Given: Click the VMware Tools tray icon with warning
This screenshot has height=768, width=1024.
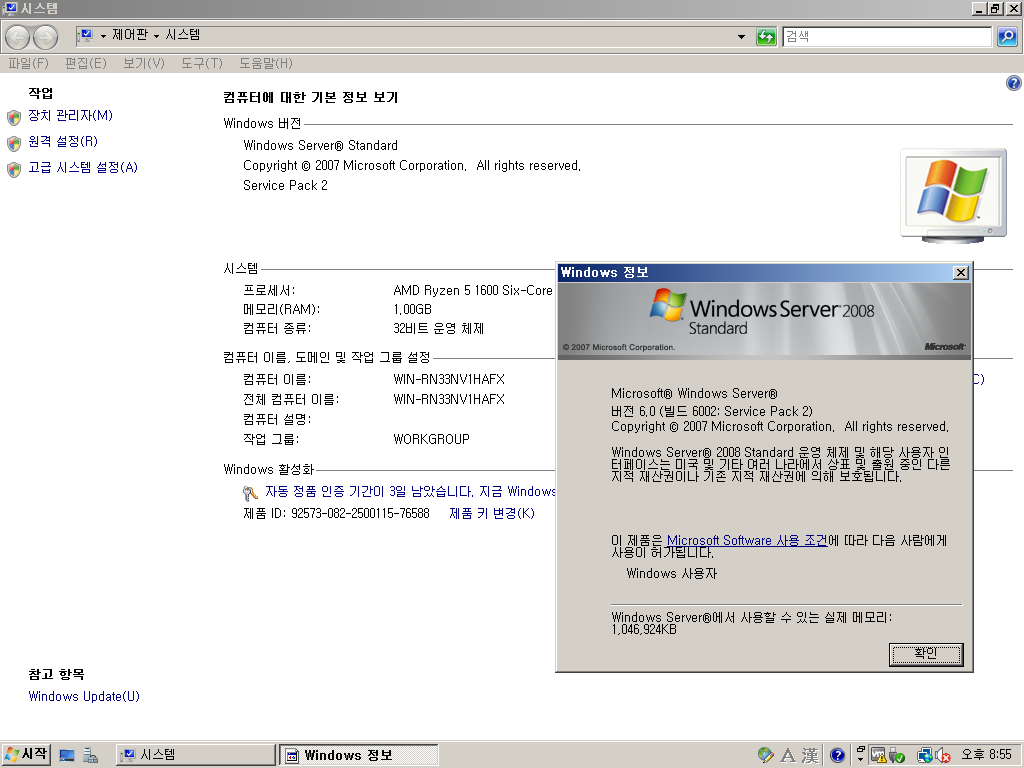Looking at the screenshot, I should [878, 756].
